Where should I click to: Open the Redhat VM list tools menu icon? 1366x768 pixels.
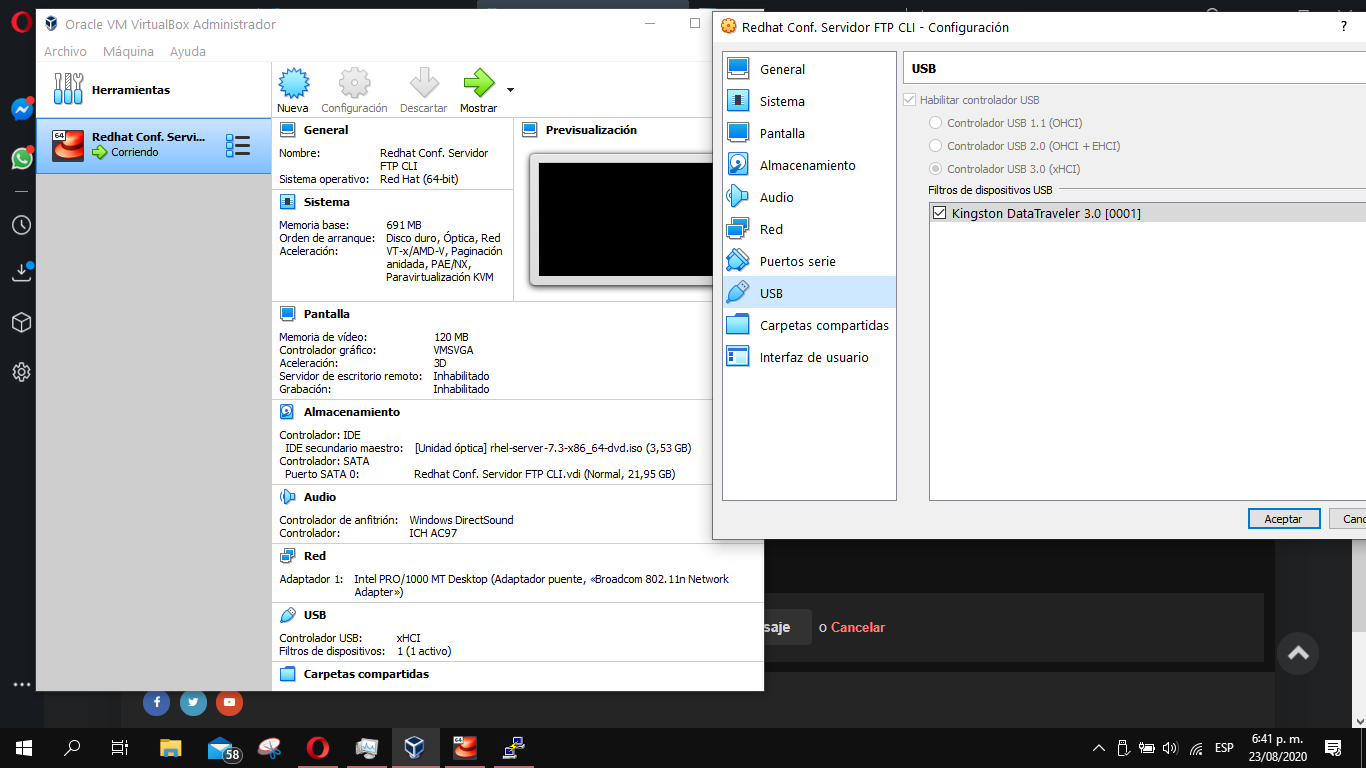pos(237,146)
